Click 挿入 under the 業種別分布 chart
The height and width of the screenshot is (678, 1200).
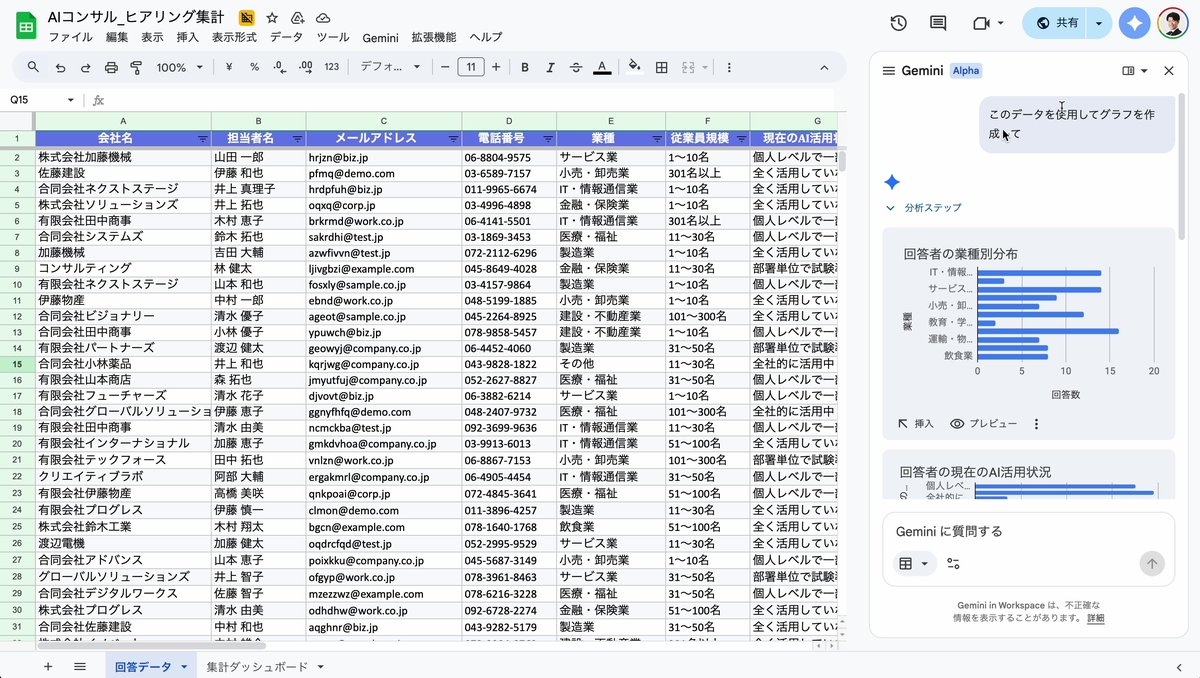pos(916,424)
